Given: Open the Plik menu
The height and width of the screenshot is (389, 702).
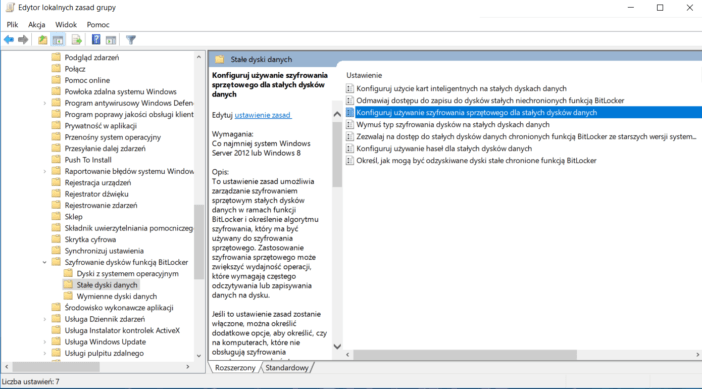Looking at the screenshot, I should [12, 25].
